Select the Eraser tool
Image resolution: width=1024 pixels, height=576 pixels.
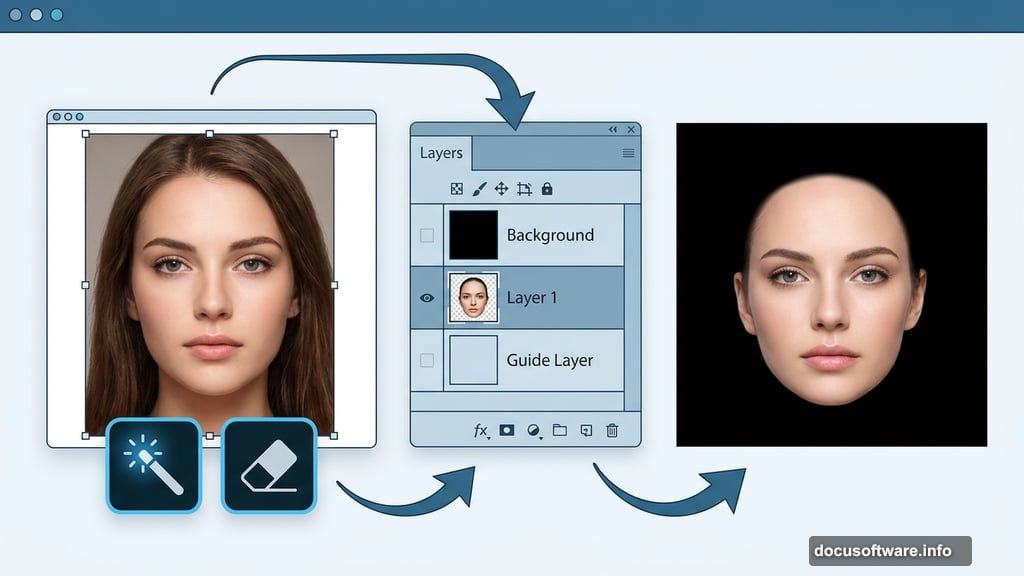pos(268,466)
